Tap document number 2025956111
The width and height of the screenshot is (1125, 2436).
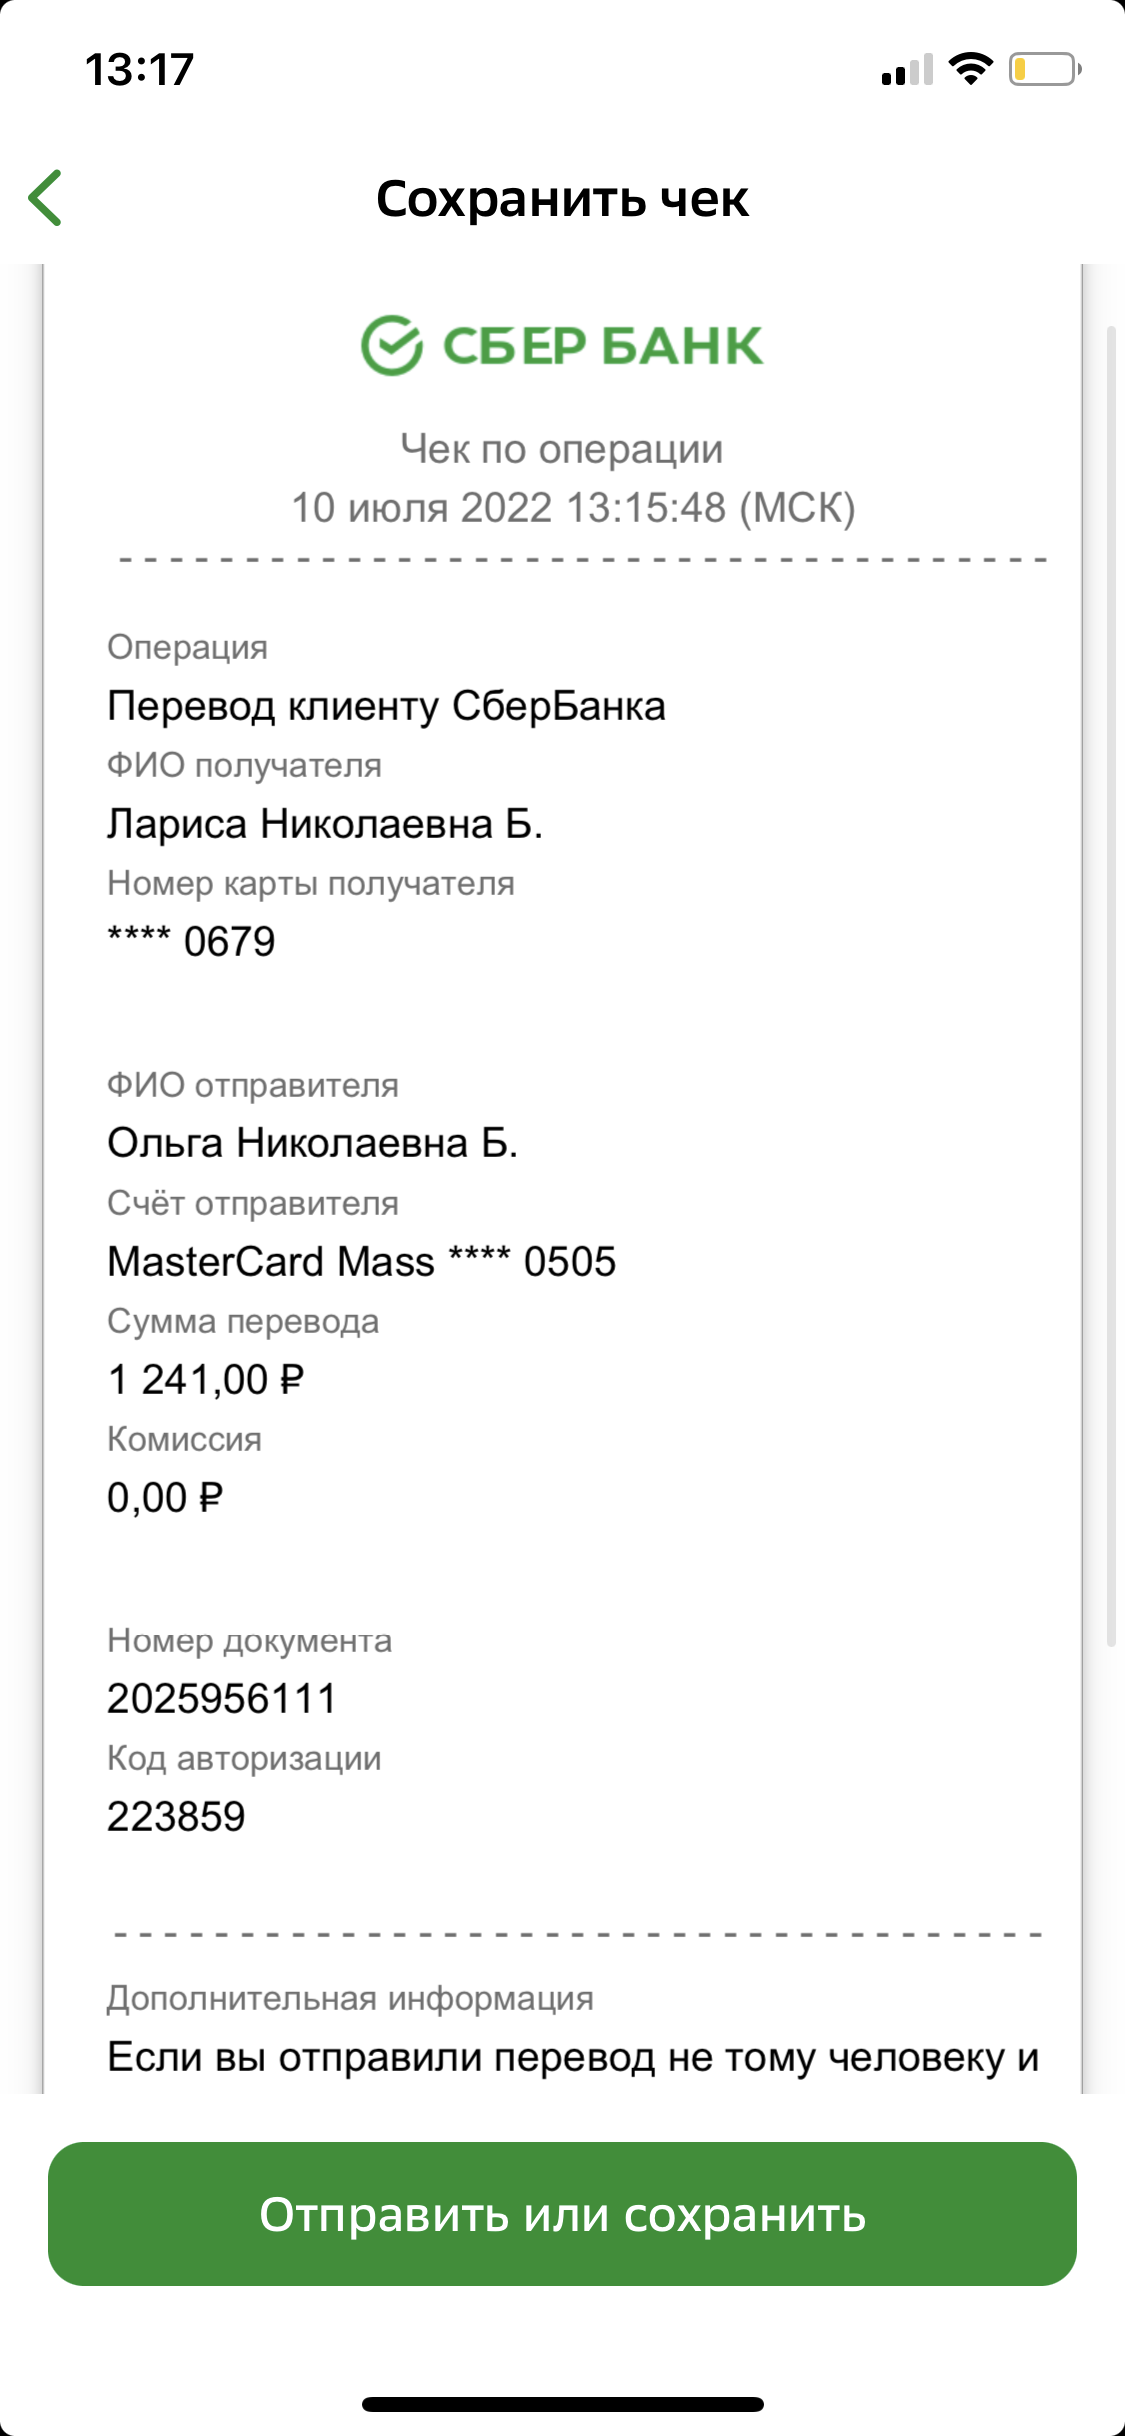click(x=222, y=1699)
